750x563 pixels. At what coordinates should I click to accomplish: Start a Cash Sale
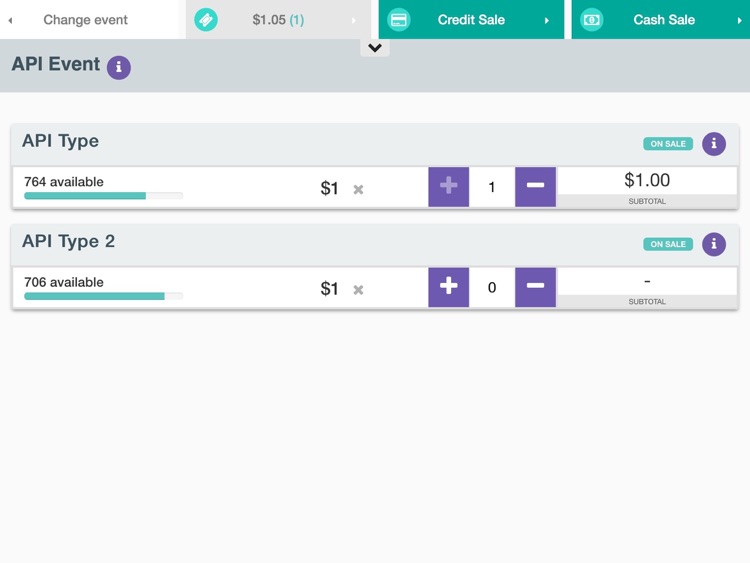(x=661, y=19)
